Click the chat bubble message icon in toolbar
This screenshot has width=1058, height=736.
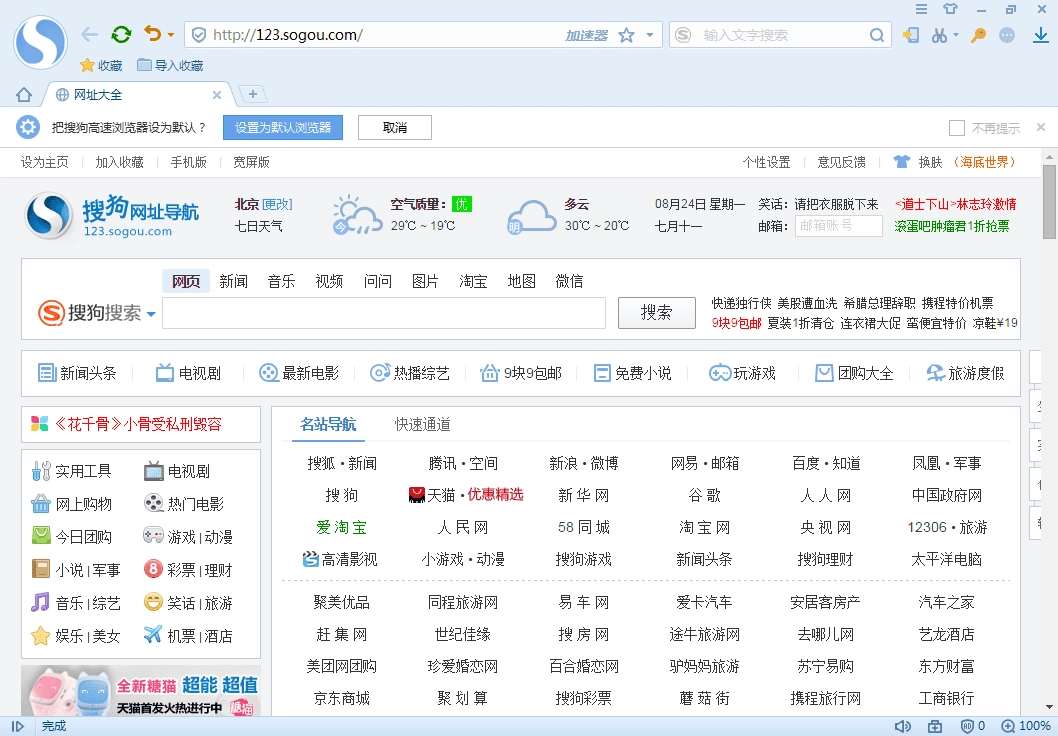[1007, 35]
